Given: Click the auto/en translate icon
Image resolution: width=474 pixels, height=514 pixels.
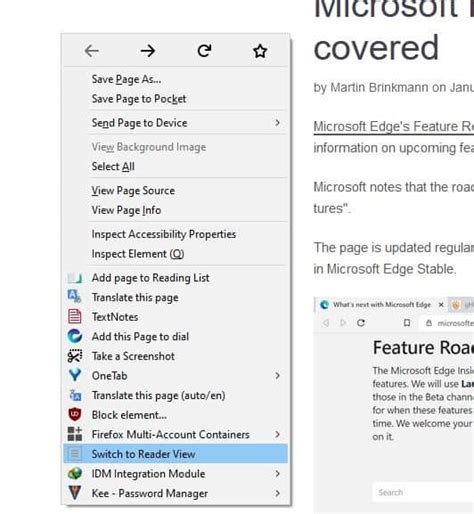Looking at the screenshot, I should (x=75, y=395).
